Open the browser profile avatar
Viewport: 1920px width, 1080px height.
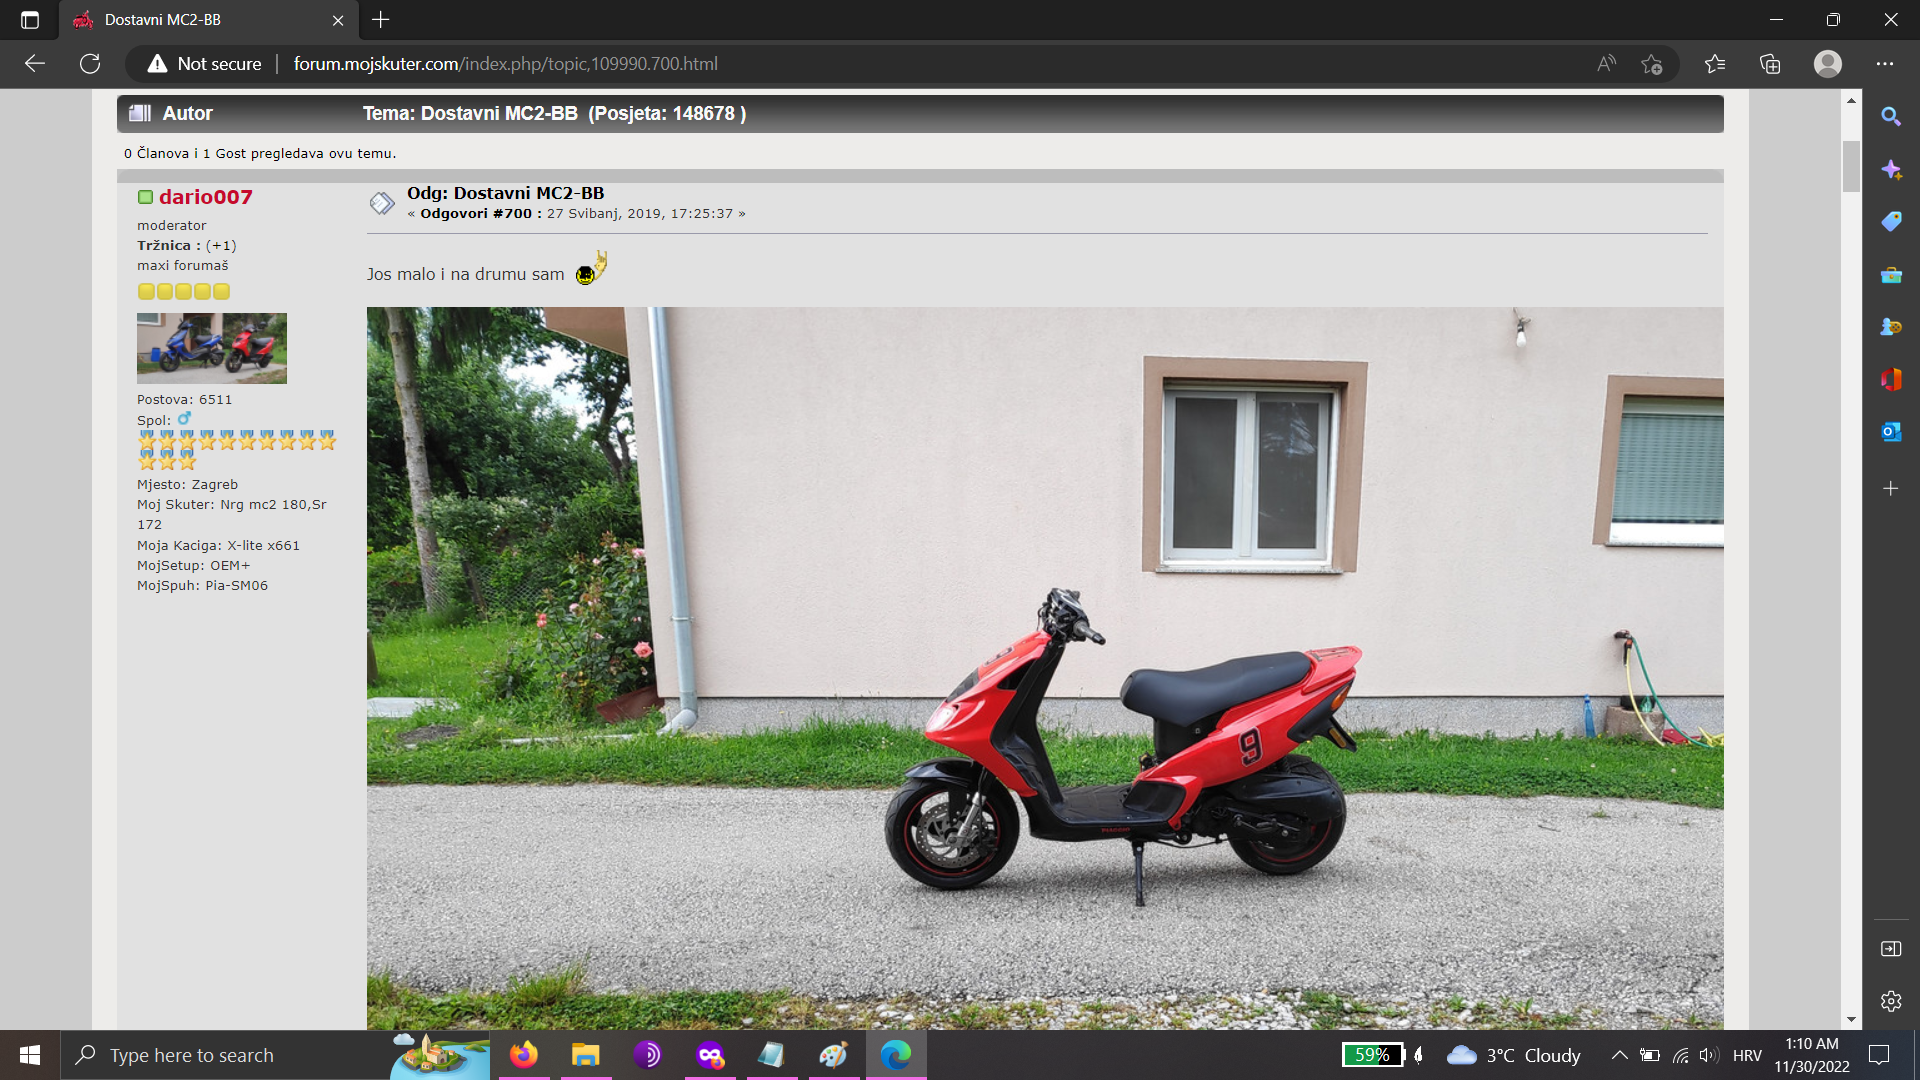coord(1828,64)
